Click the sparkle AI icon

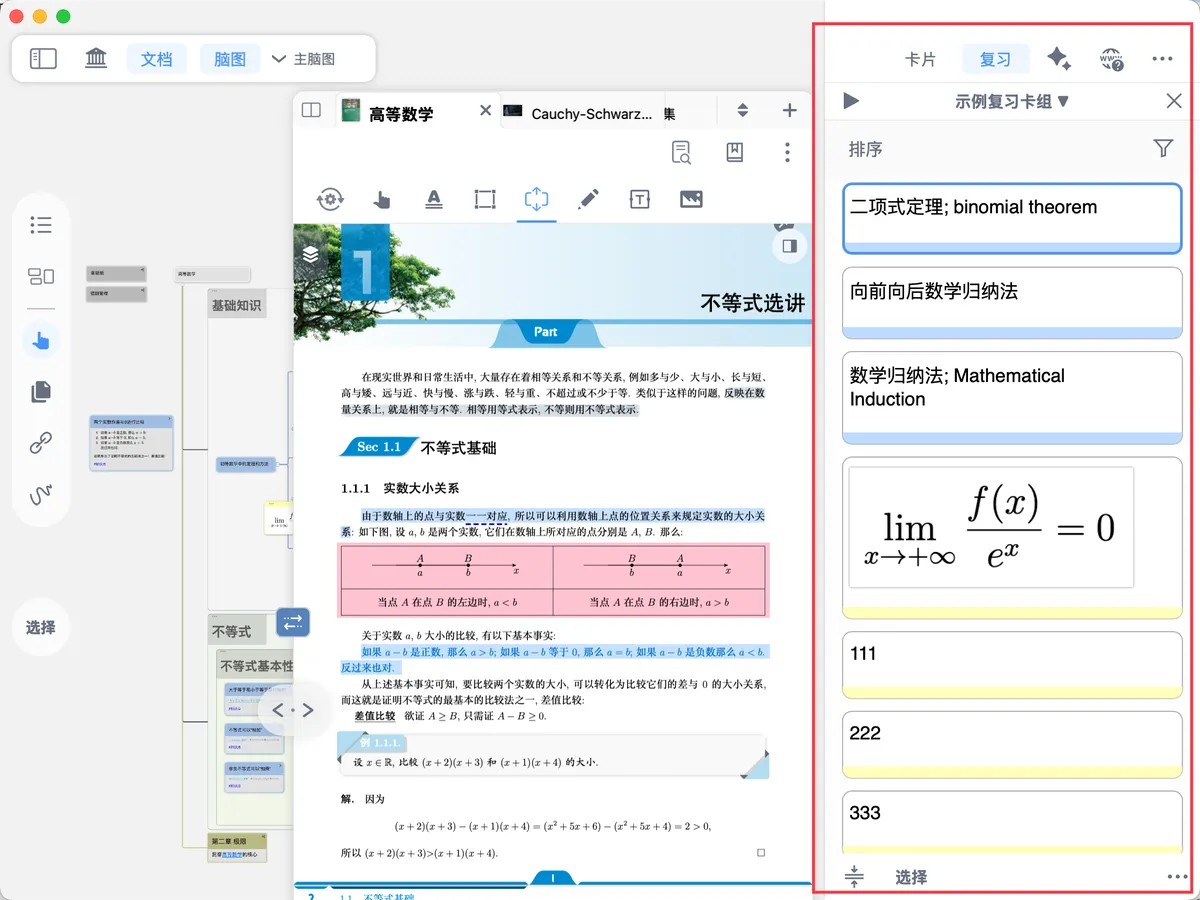point(1059,59)
